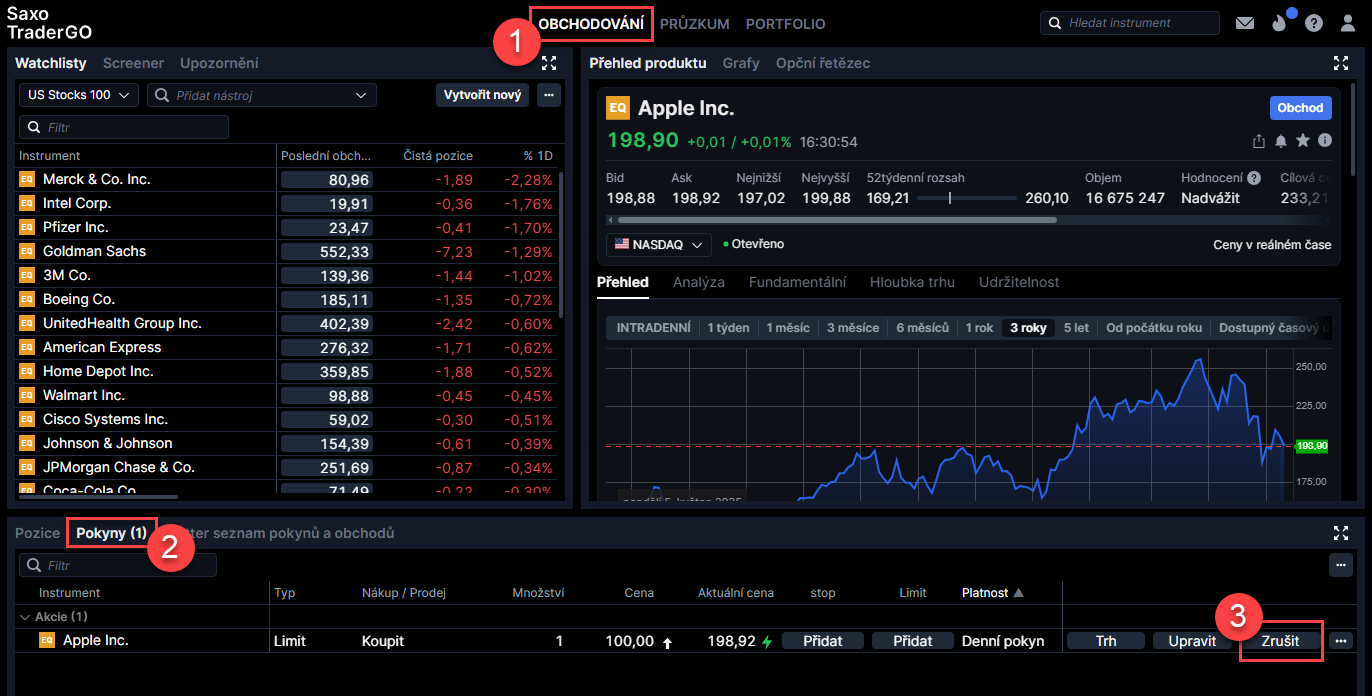Click the EQ icon in Apple order row

(47, 640)
